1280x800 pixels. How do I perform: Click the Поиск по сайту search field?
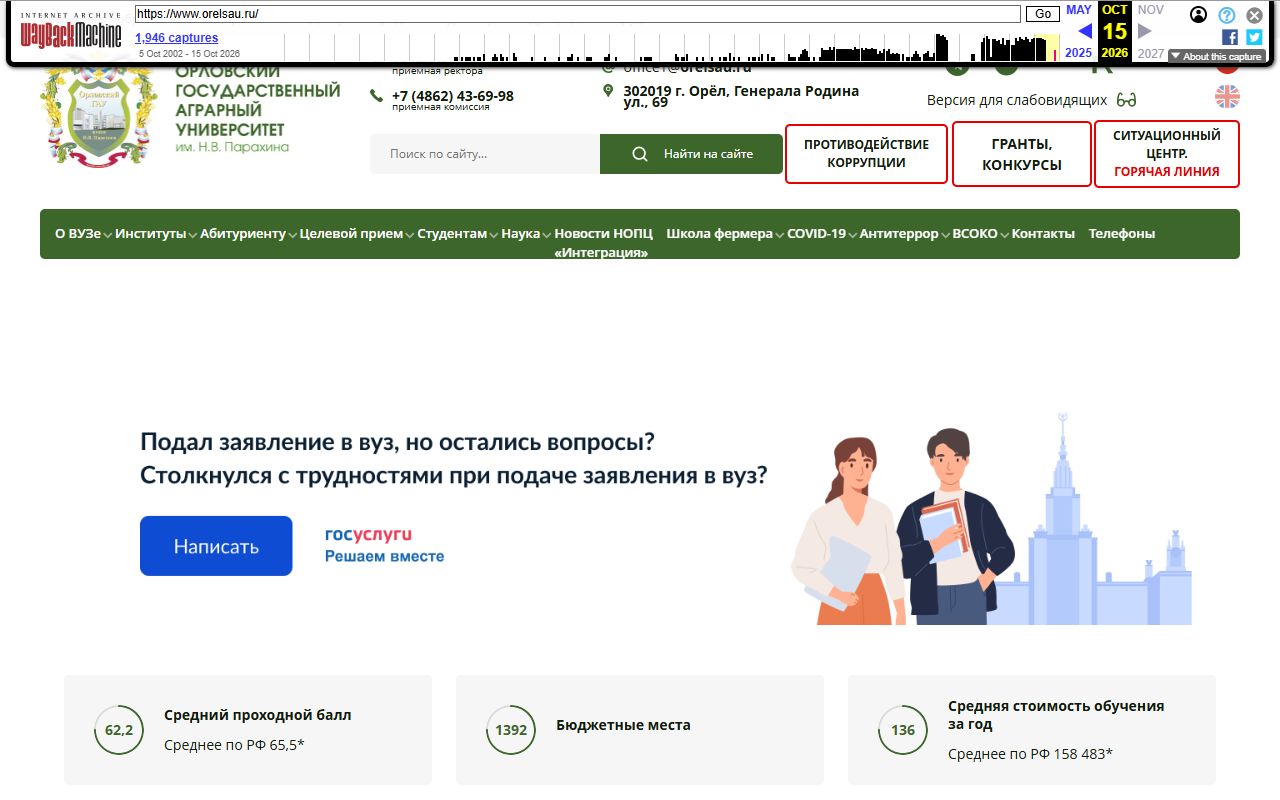[x=485, y=154]
